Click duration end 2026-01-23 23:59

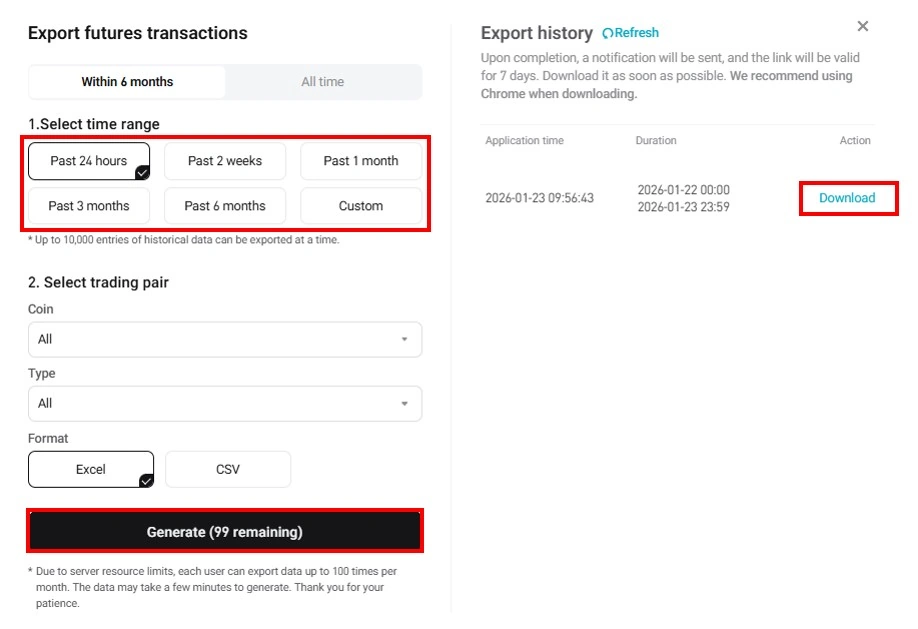683,207
